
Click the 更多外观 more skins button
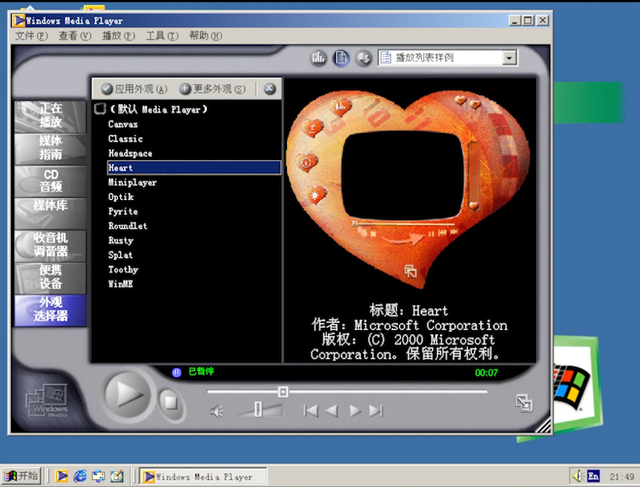(x=213, y=89)
